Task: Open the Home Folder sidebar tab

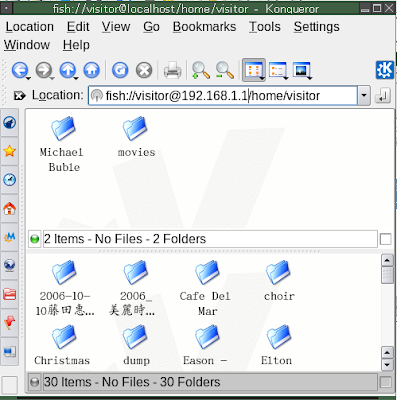Action: 9,209
